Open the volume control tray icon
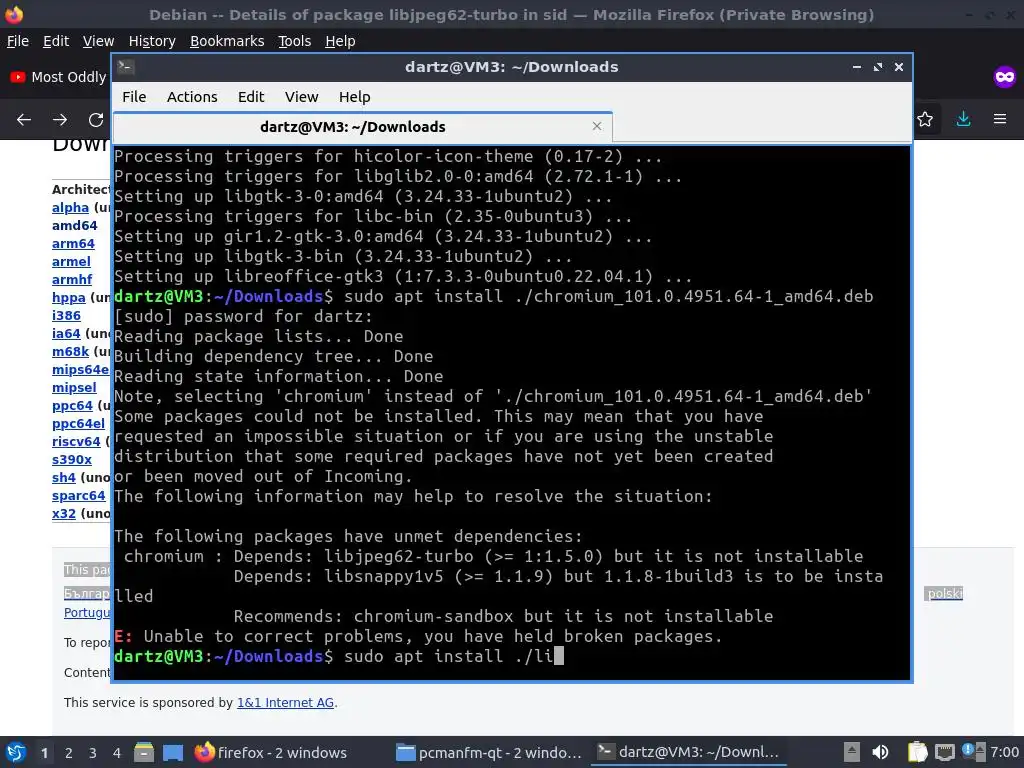Viewport: 1024px width, 768px height. pyautogui.click(x=880, y=752)
